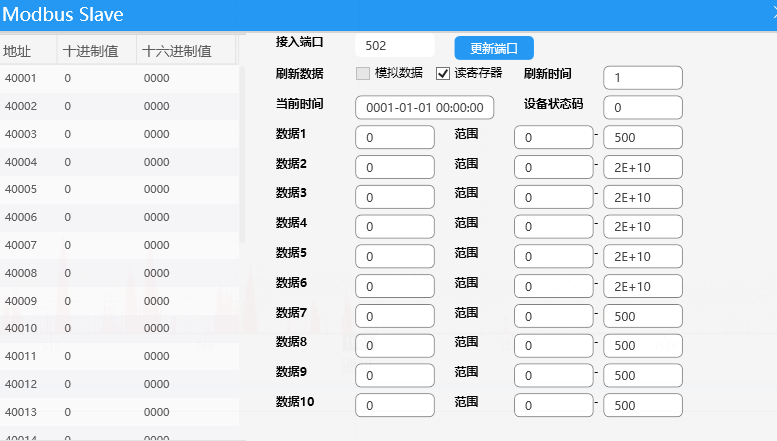
Task: Click the 地址 column header
Action: point(28,51)
